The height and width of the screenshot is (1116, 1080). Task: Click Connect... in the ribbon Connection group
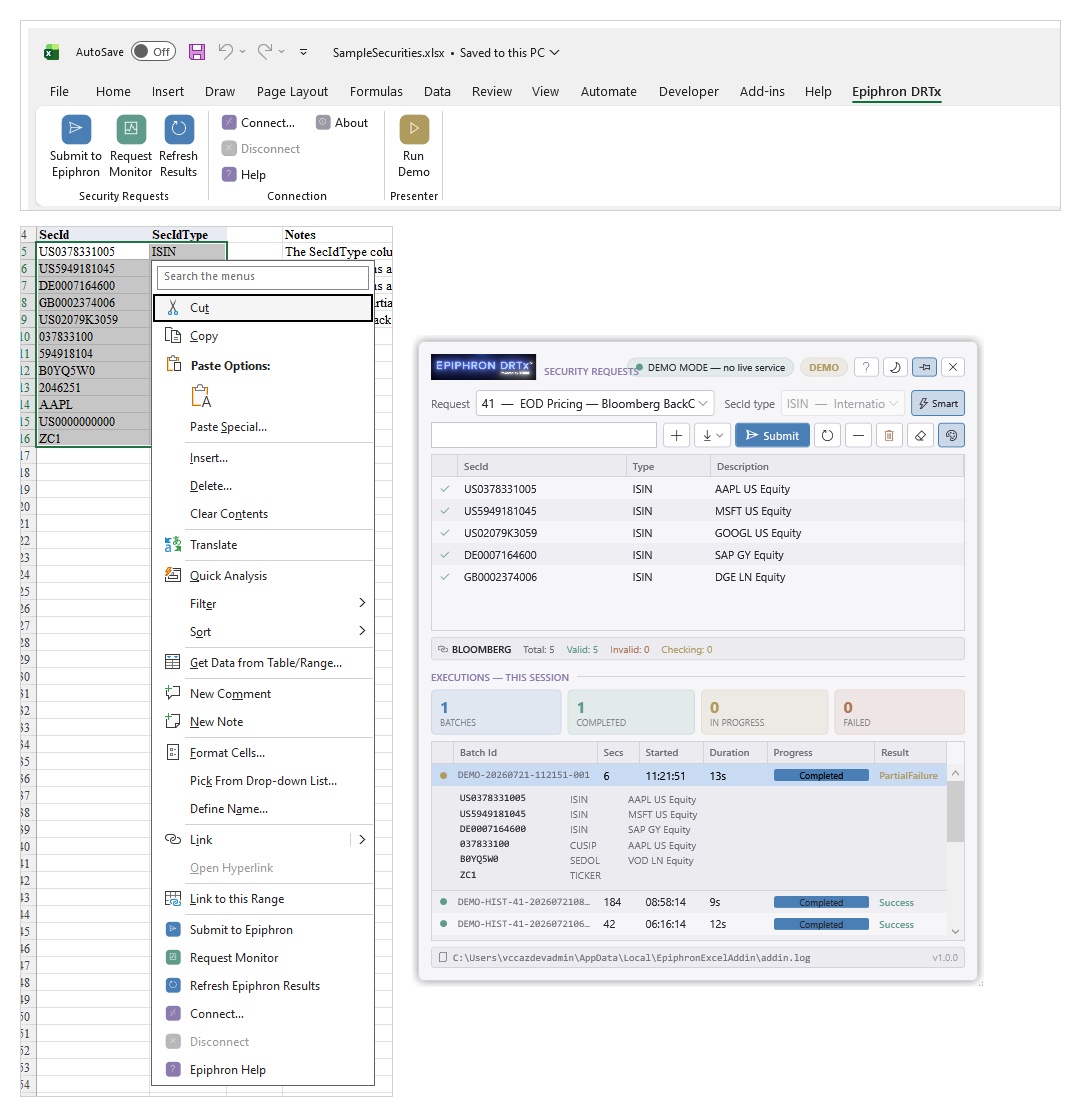258,122
